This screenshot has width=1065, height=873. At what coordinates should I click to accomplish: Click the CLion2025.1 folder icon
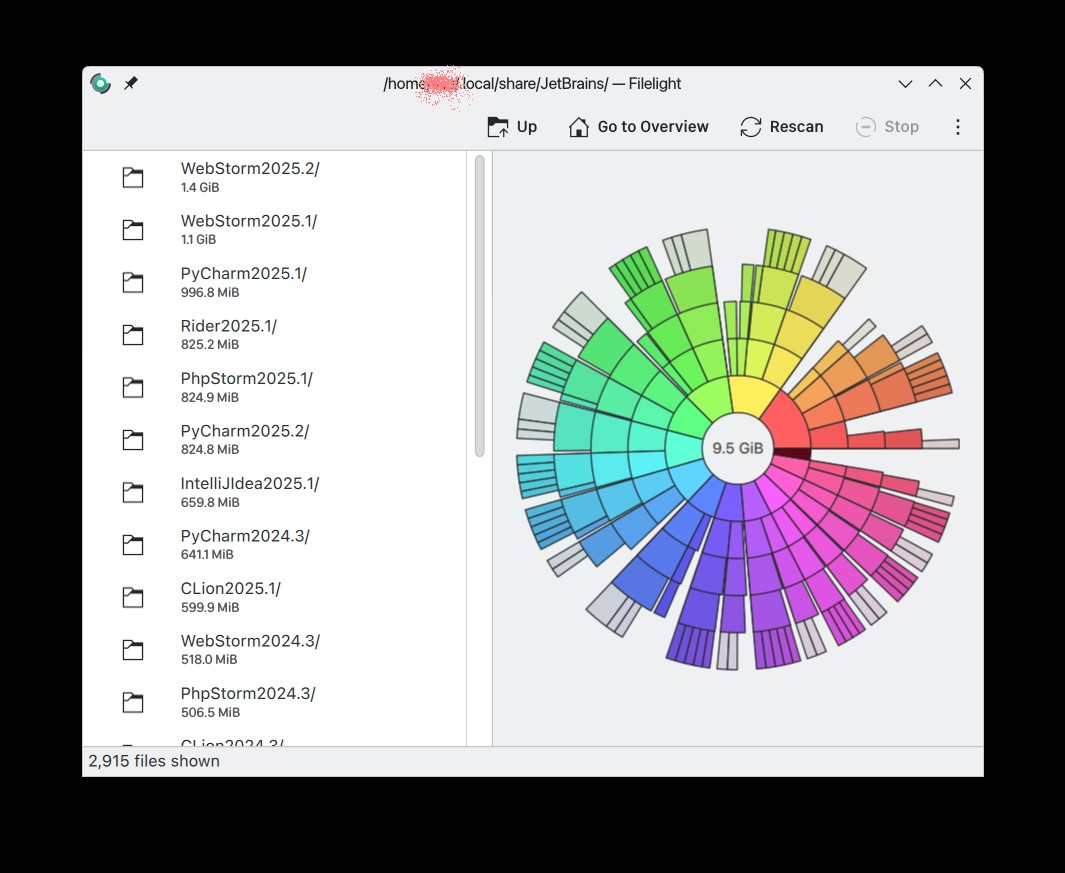pos(133,598)
